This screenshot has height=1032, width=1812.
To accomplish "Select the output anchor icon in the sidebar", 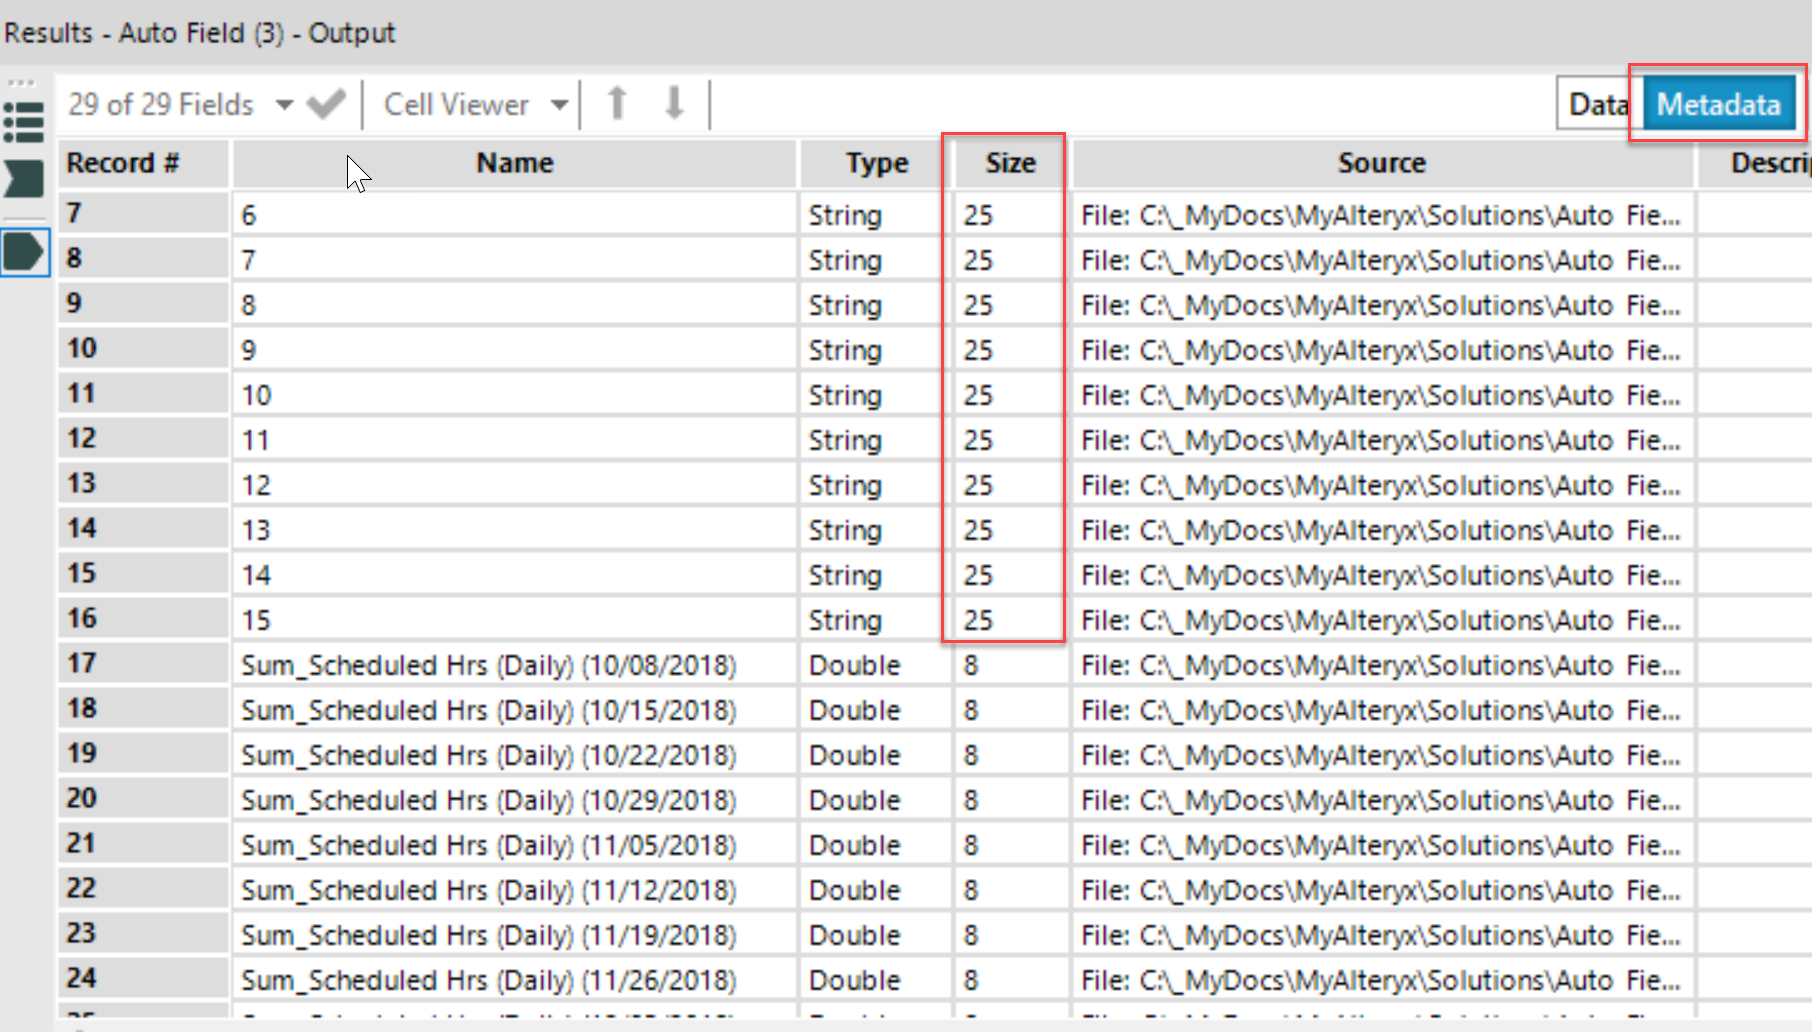I will tap(25, 252).
